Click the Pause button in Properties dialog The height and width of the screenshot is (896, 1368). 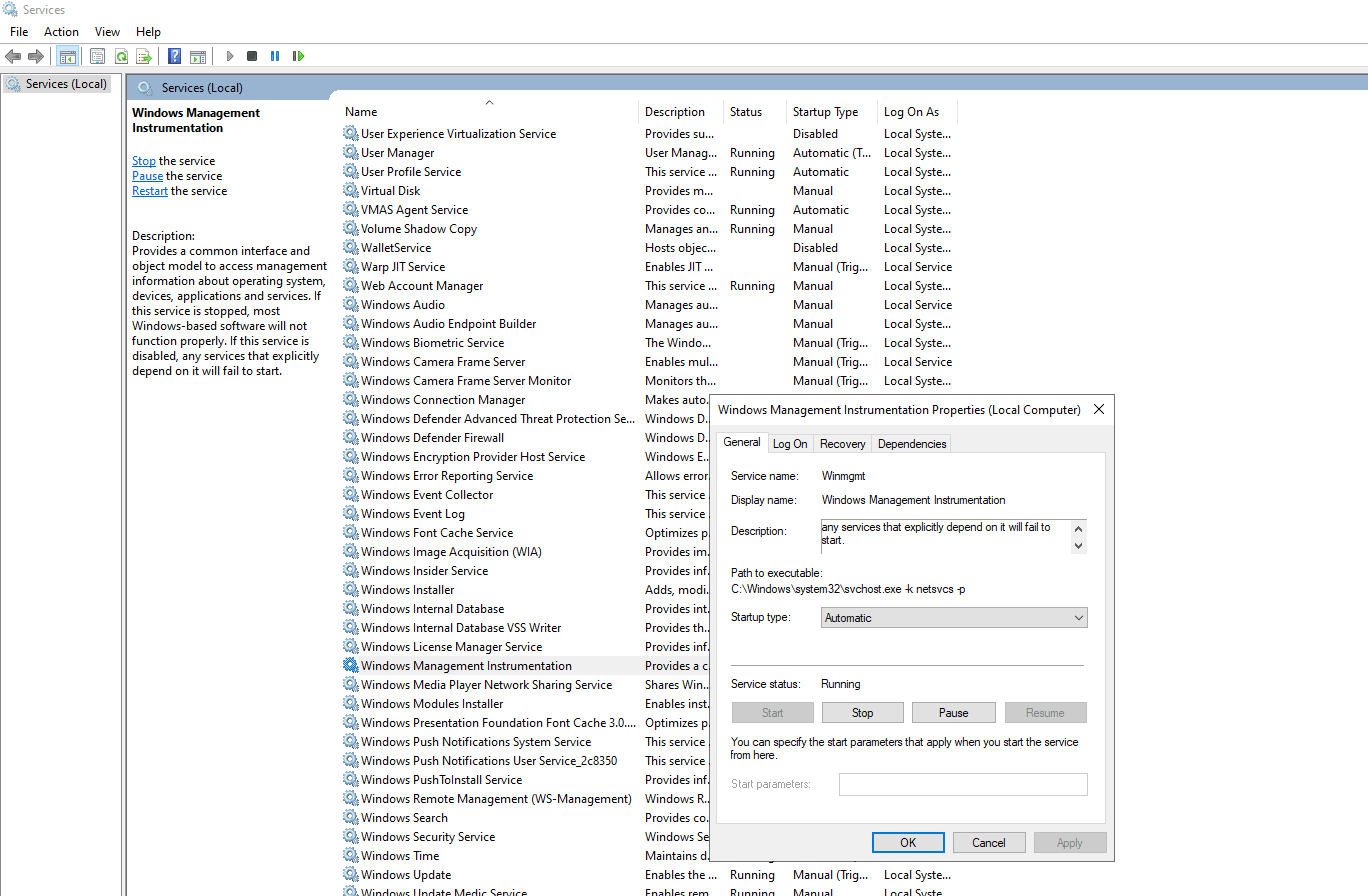coord(954,713)
